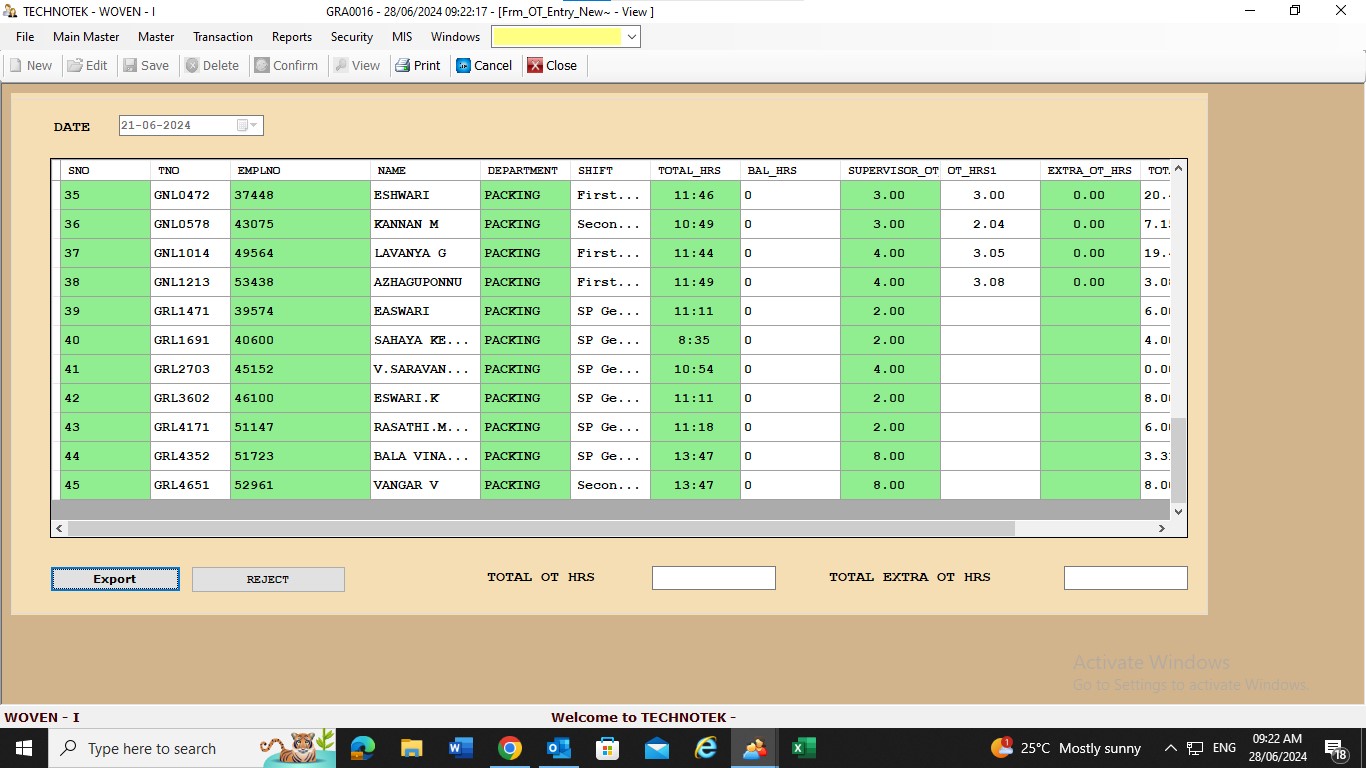Screen dimensions: 1366x768
Task: Open Excel from the taskbar
Action: [x=804, y=748]
